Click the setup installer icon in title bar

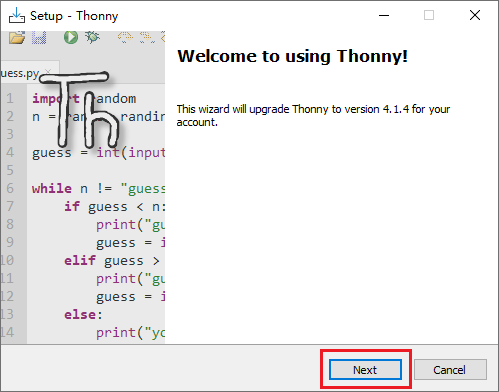[17, 16]
